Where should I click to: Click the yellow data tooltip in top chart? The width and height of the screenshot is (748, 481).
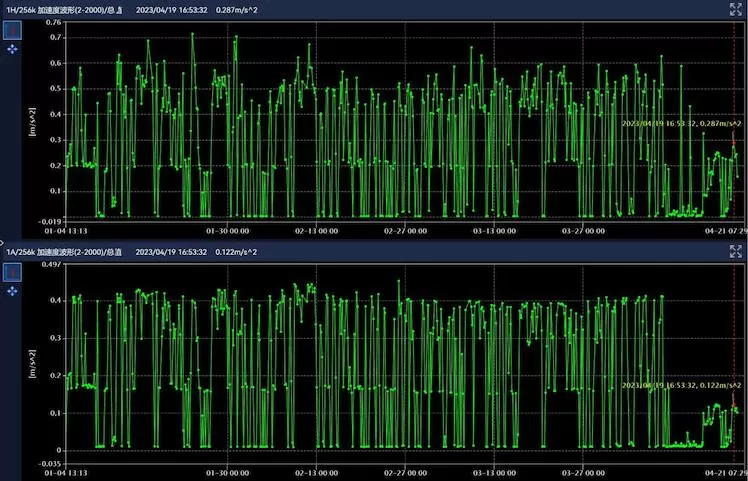point(680,123)
